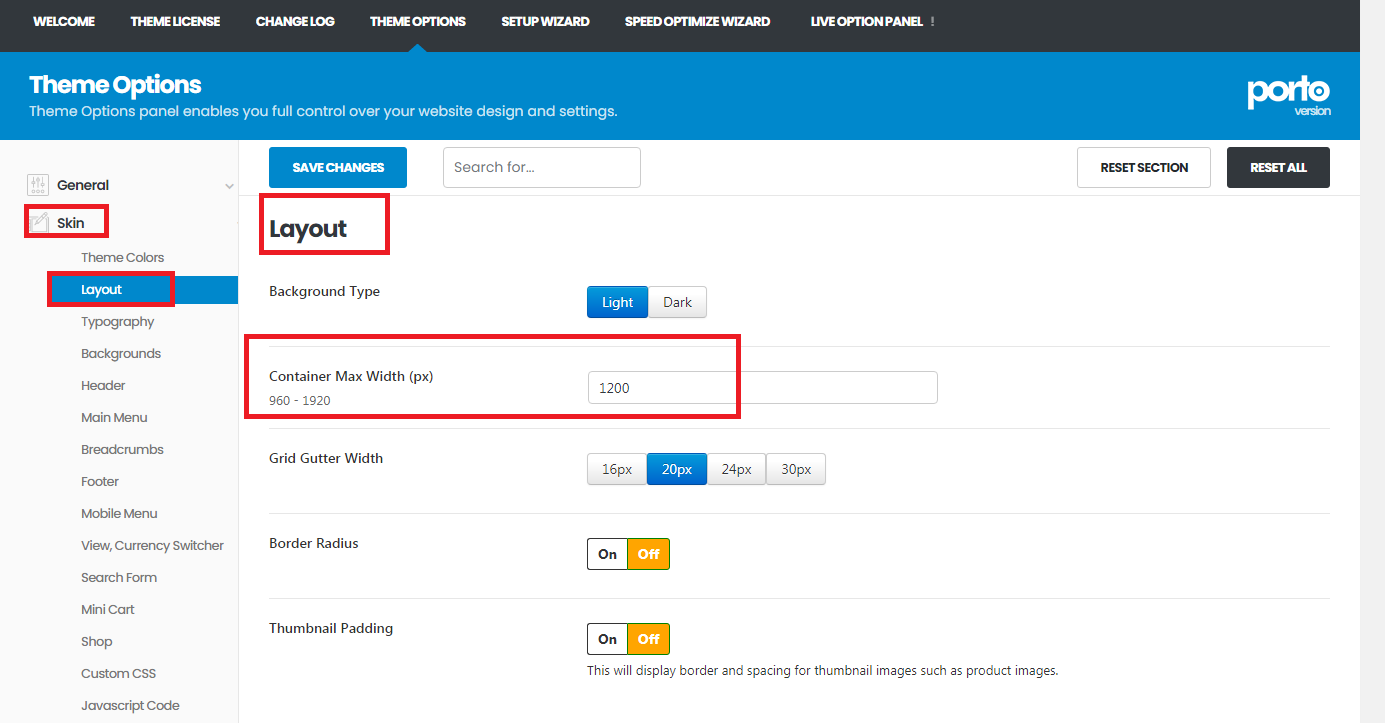Open Mini Cart settings in sidebar
The image size is (1385, 723).
pyautogui.click(x=108, y=609)
